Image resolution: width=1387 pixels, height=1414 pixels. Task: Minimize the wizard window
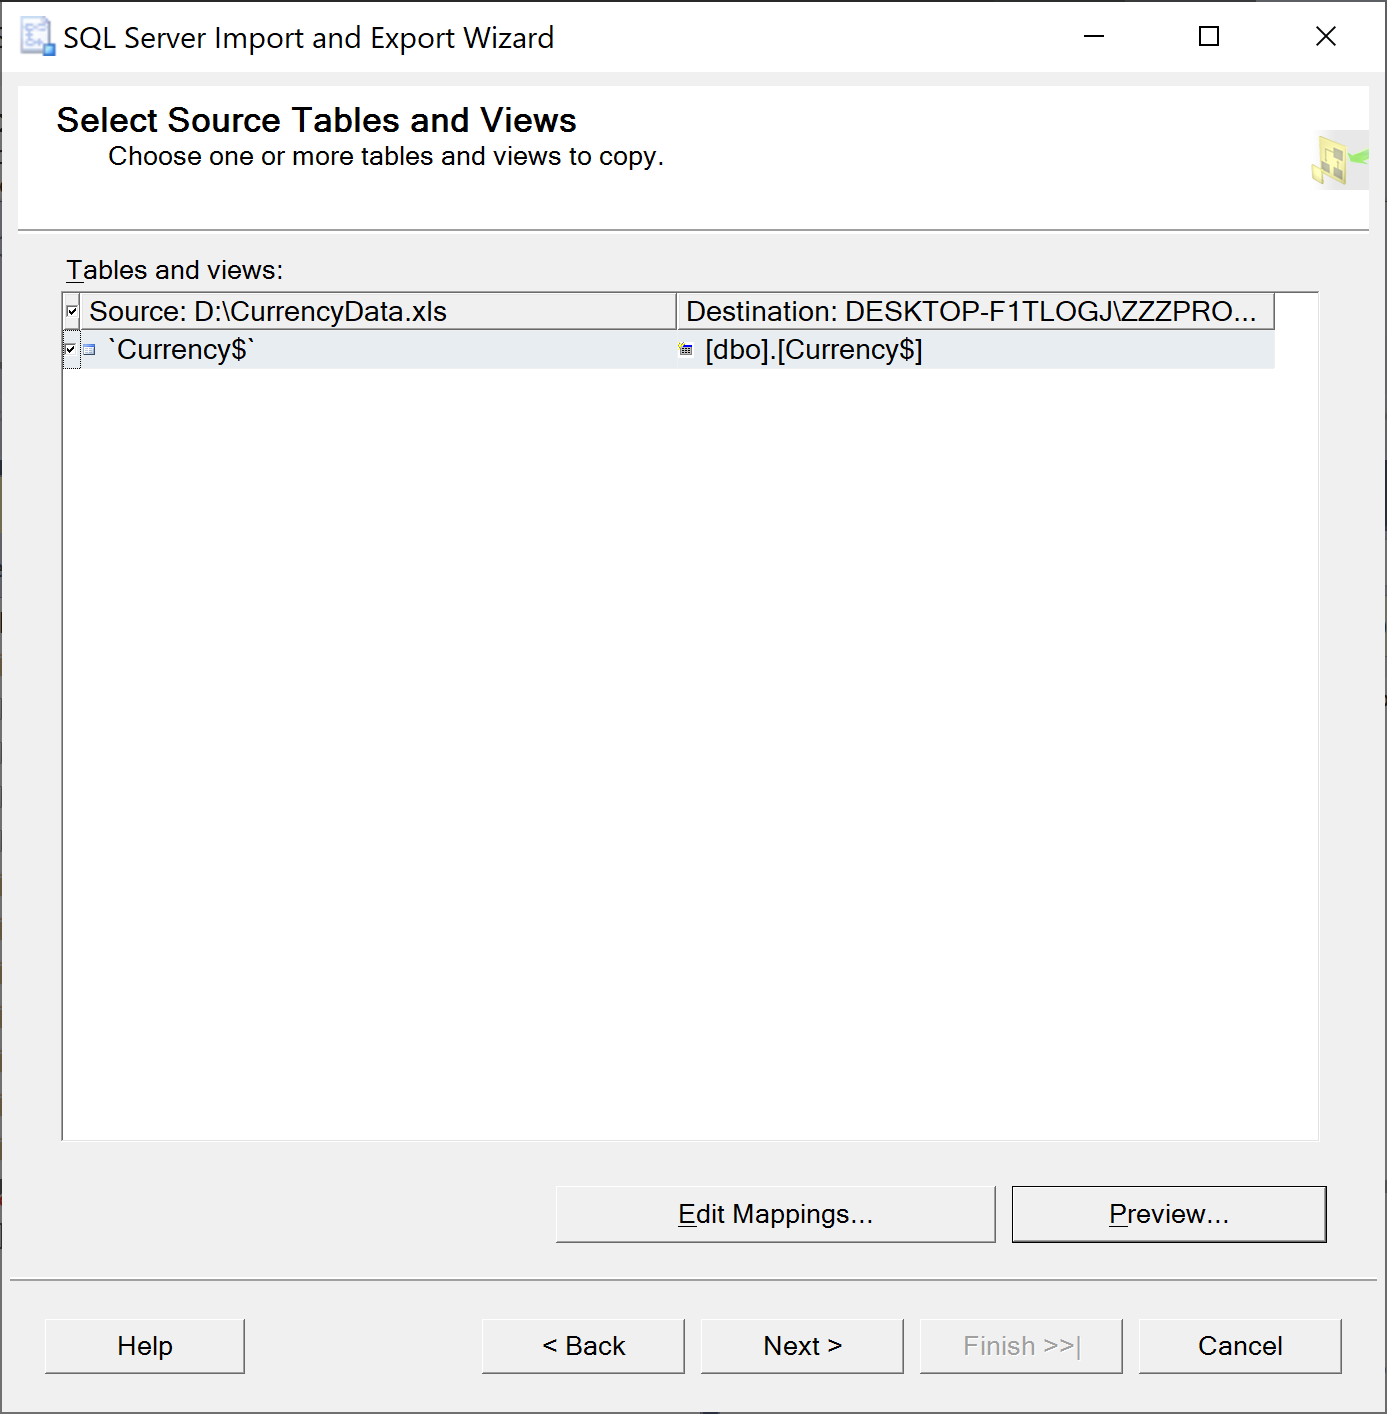pyautogui.click(x=1094, y=37)
